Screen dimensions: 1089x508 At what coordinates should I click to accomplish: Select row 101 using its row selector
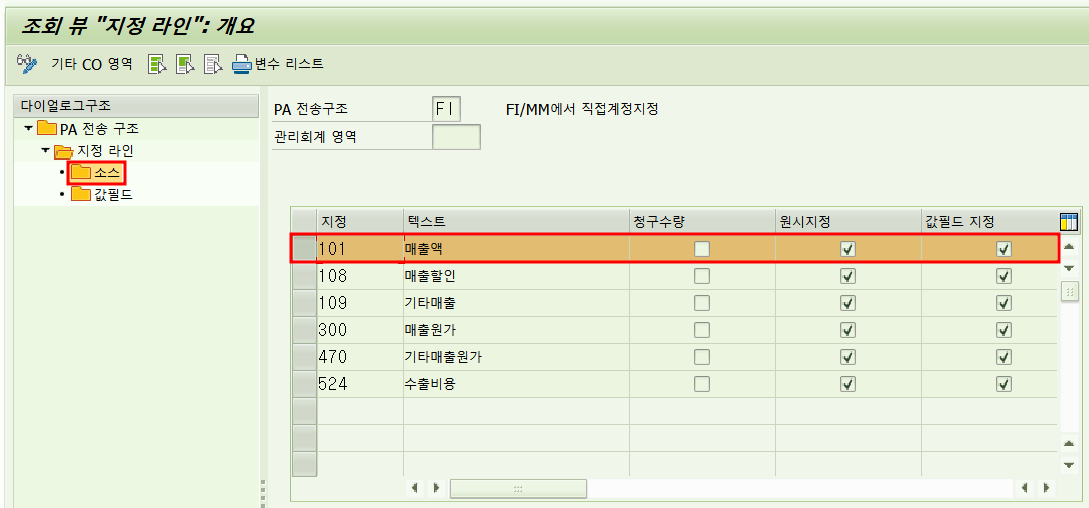click(304, 249)
